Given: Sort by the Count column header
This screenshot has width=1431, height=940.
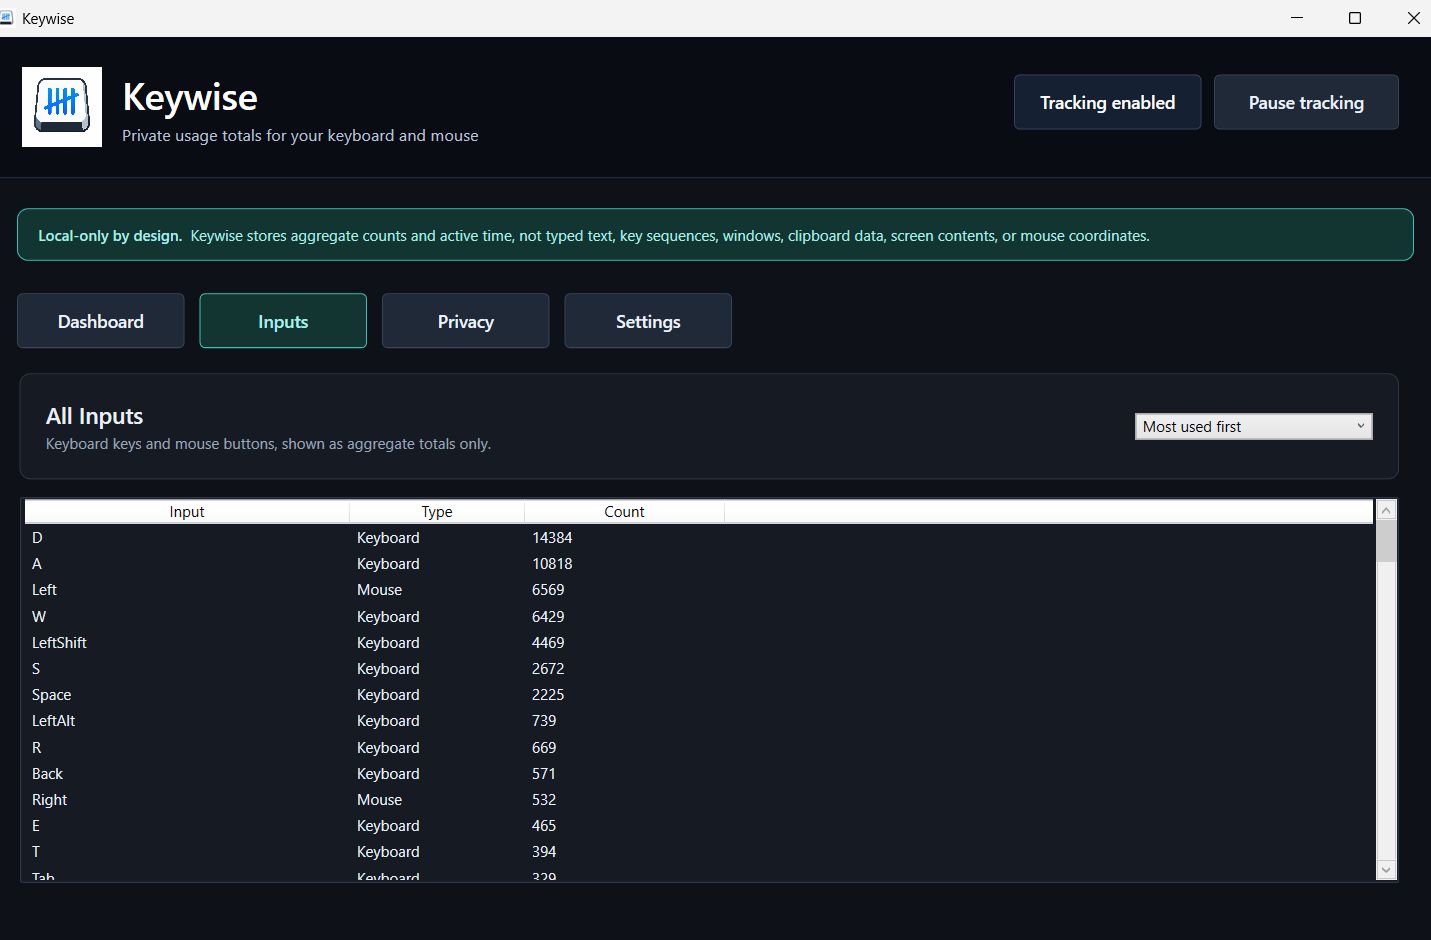Looking at the screenshot, I should (624, 512).
